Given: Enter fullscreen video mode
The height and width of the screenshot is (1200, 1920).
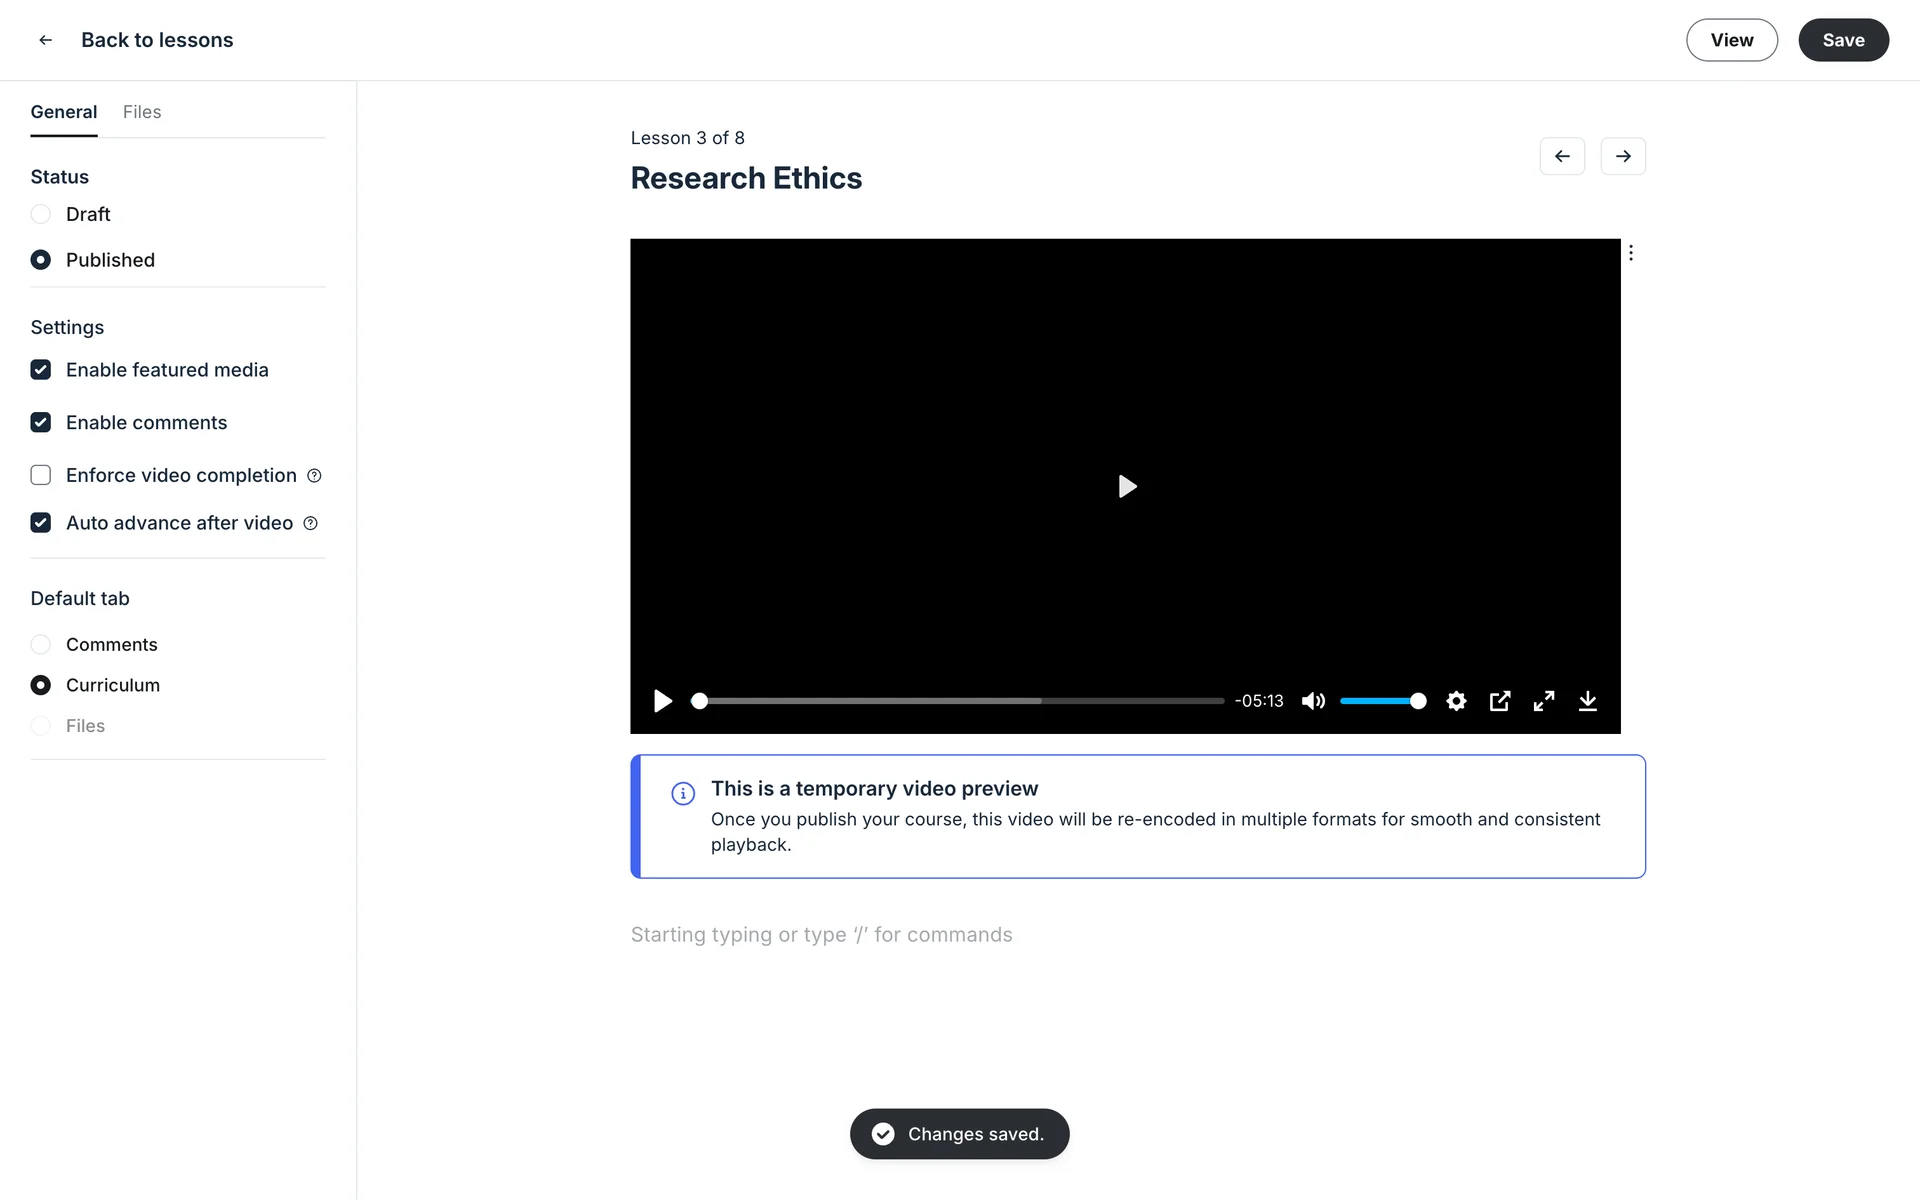Looking at the screenshot, I should [1544, 701].
